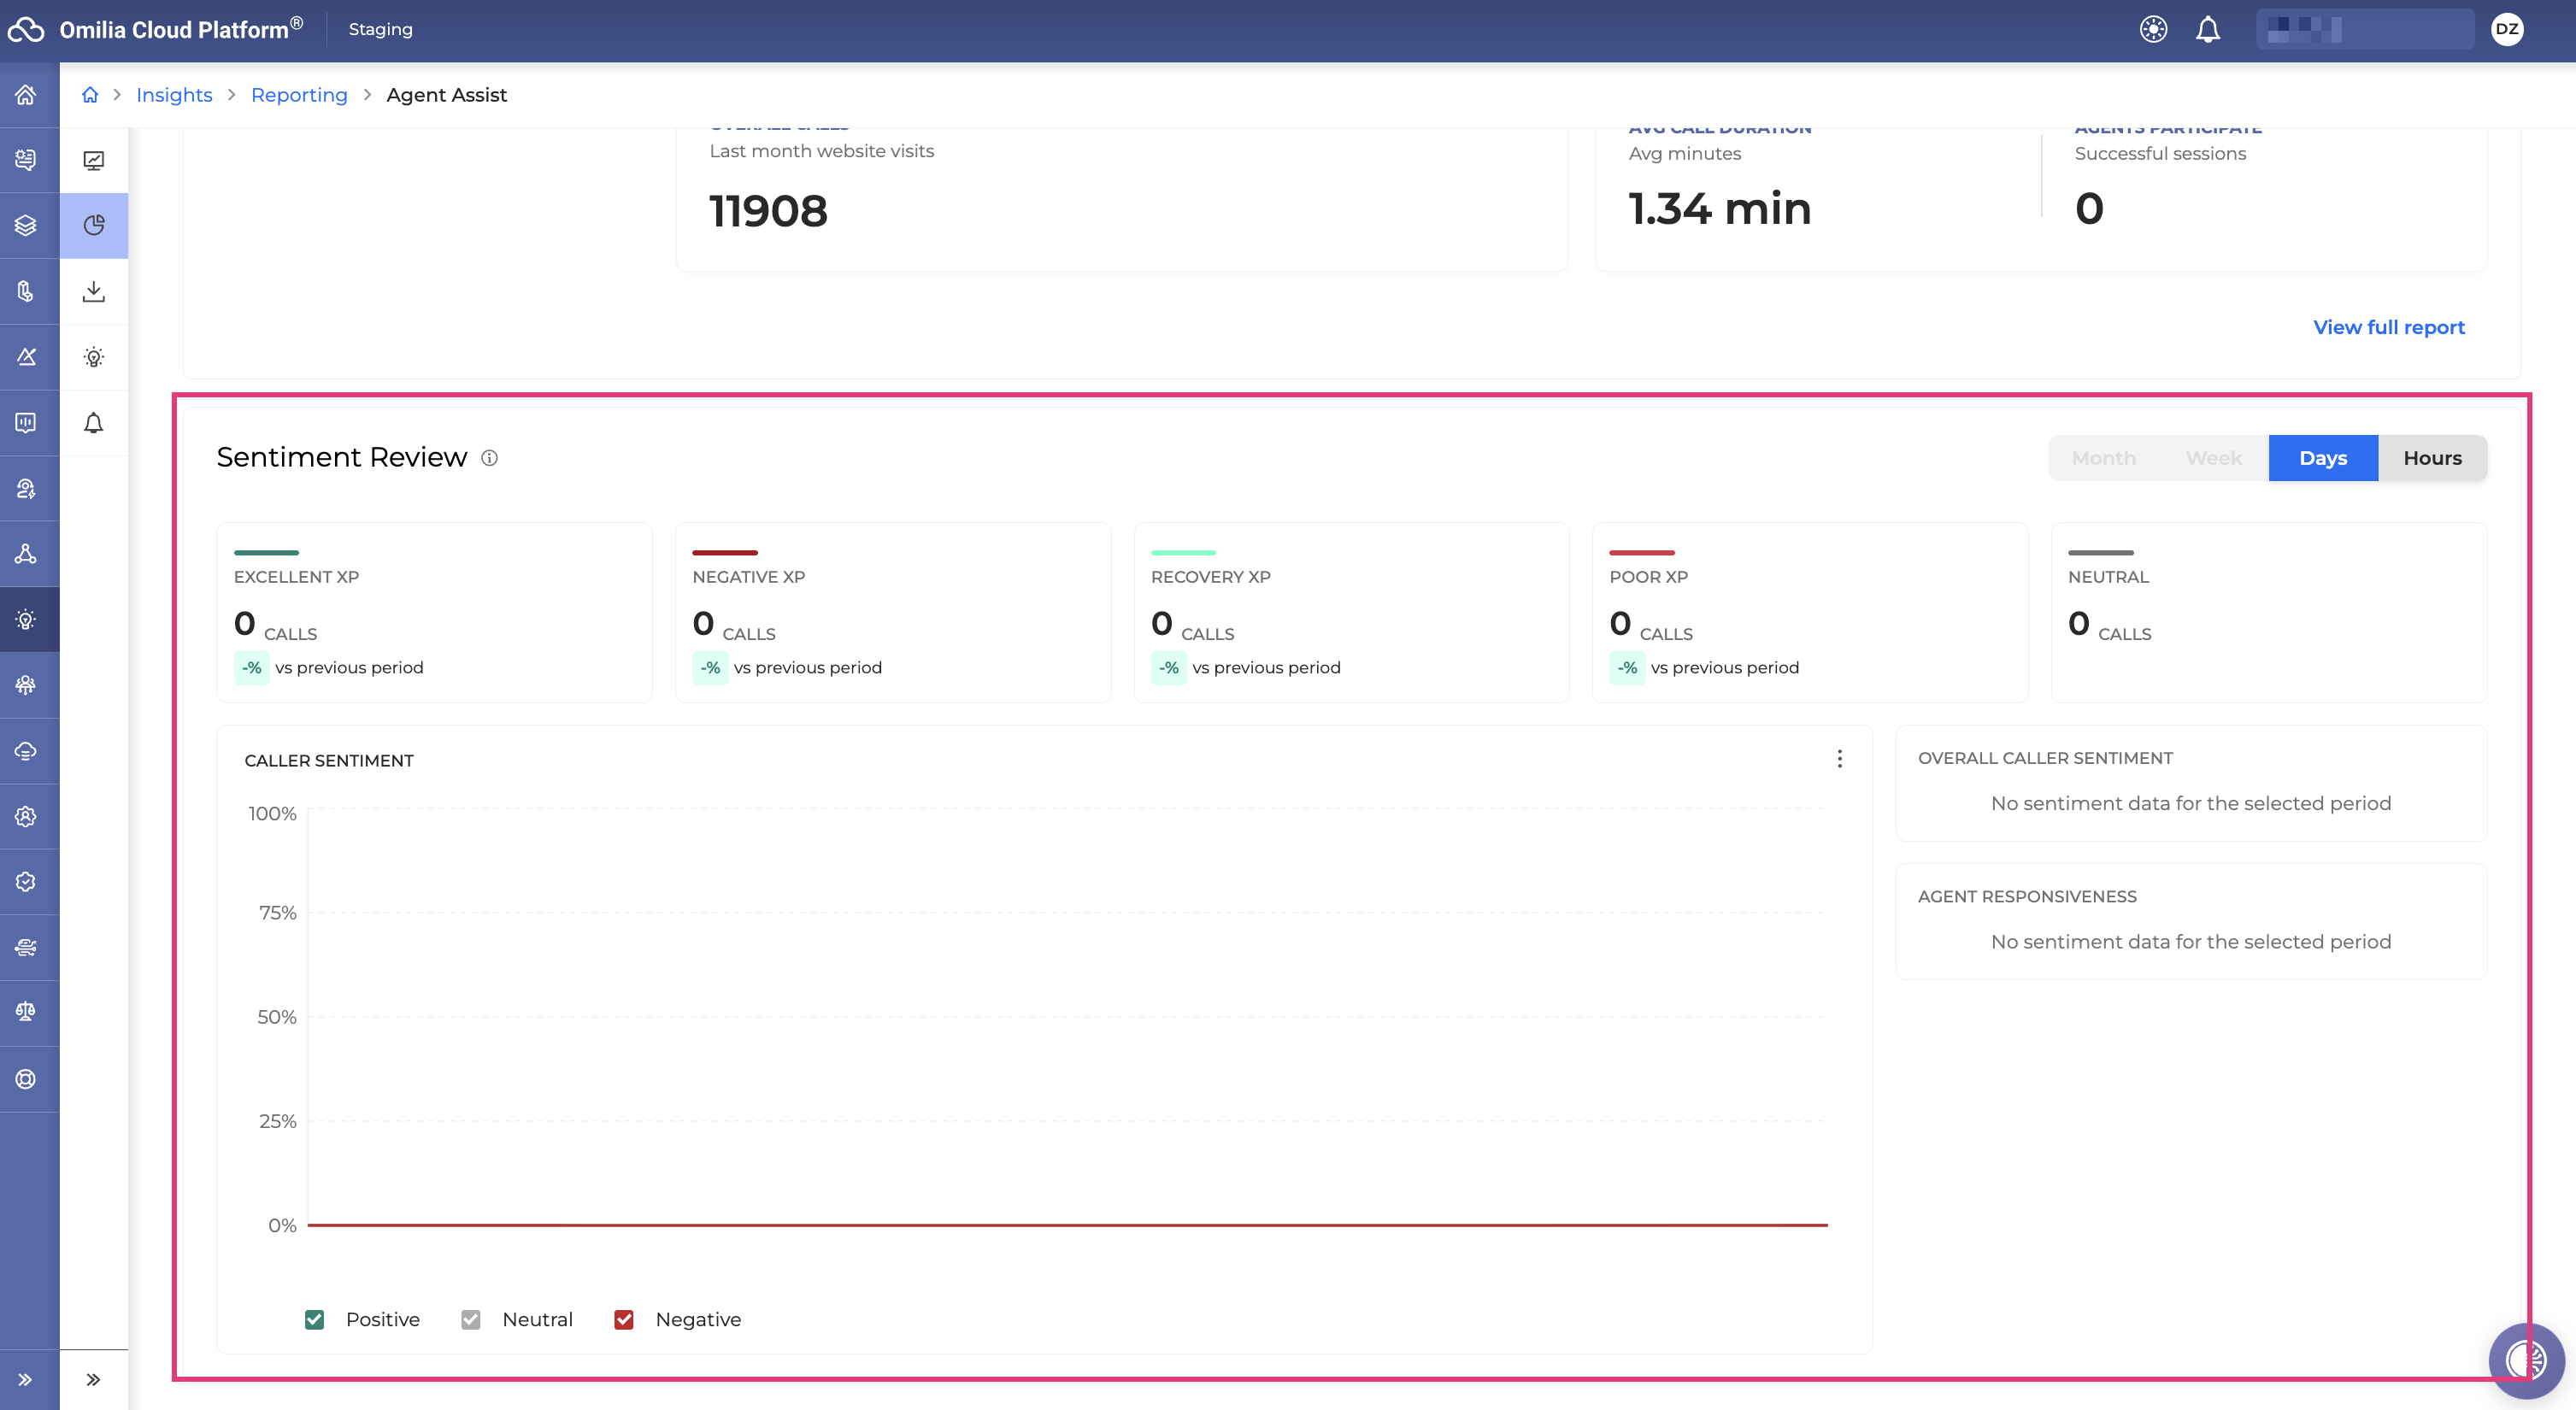Click the highlighted insights bulb in main sidebar
The width and height of the screenshot is (2576, 1410).
[x=26, y=619]
